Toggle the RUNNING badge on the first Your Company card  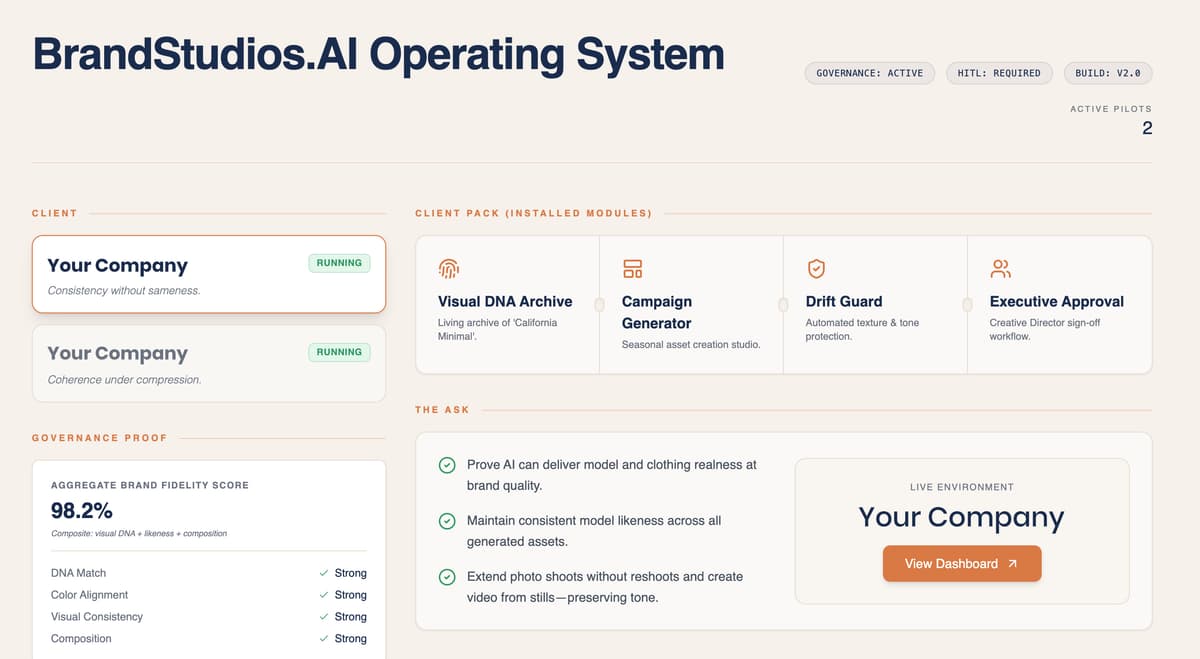point(339,262)
